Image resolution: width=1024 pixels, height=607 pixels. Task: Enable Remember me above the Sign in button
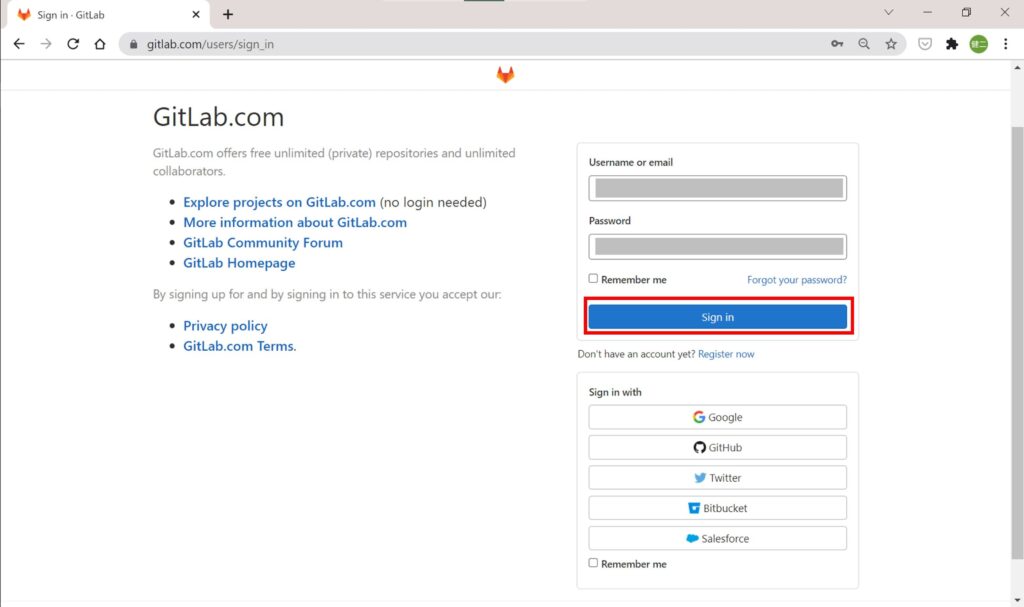(x=593, y=278)
